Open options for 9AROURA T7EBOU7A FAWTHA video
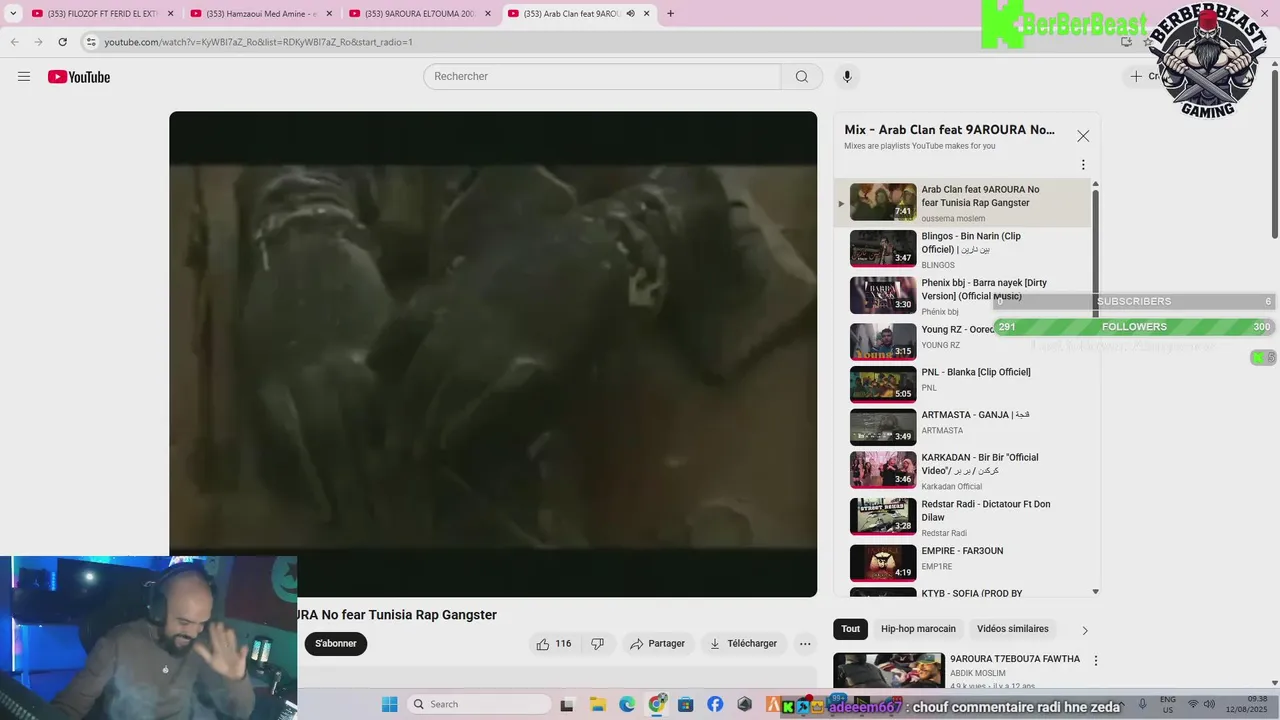1280x720 pixels. point(1096,661)
